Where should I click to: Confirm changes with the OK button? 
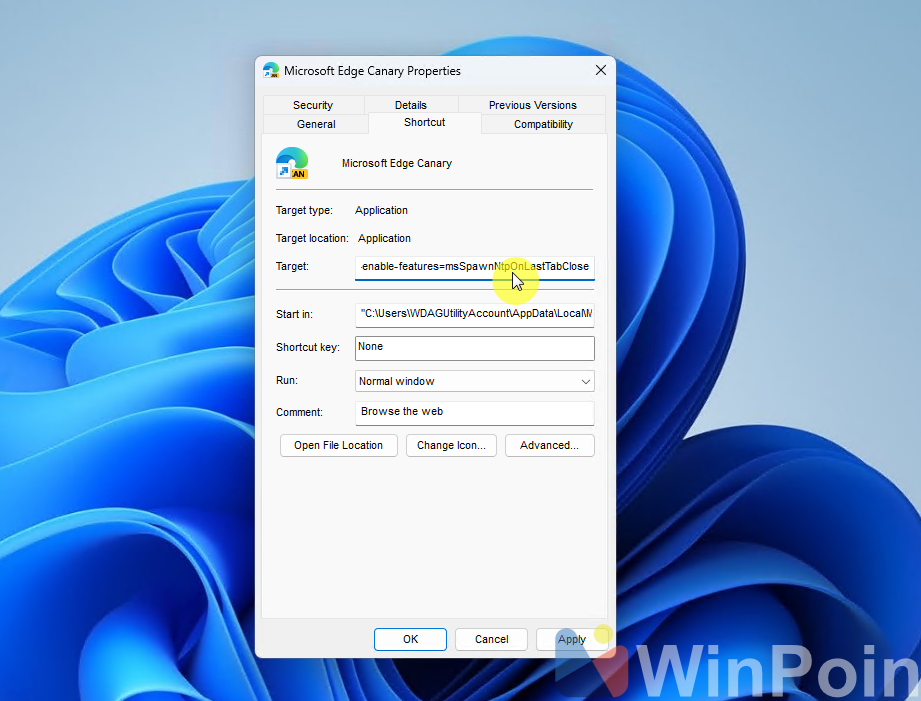click(410, 639)
